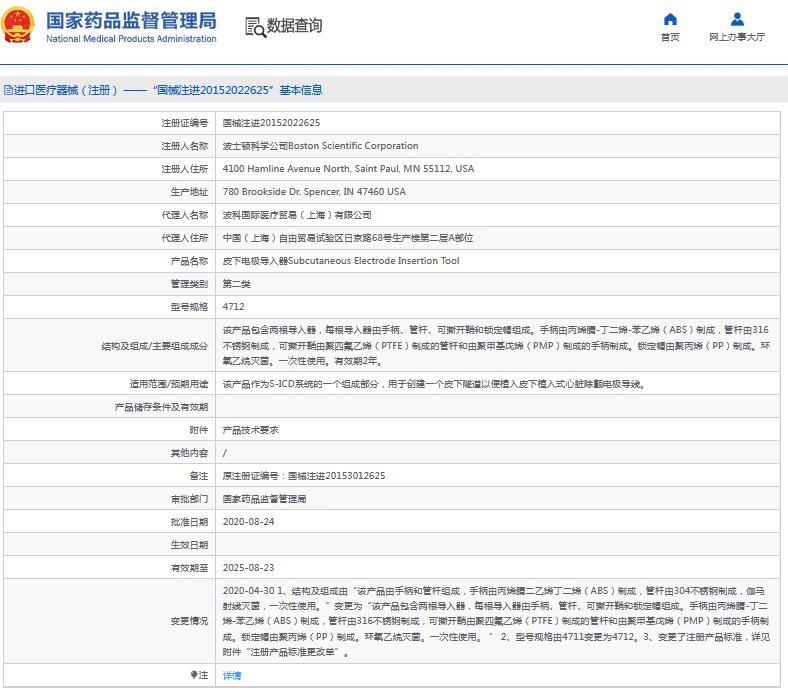Click agent name 波科国际医疗贸易（上海）有限公司
Screen dimensions: 788x695
click(297, 215)
